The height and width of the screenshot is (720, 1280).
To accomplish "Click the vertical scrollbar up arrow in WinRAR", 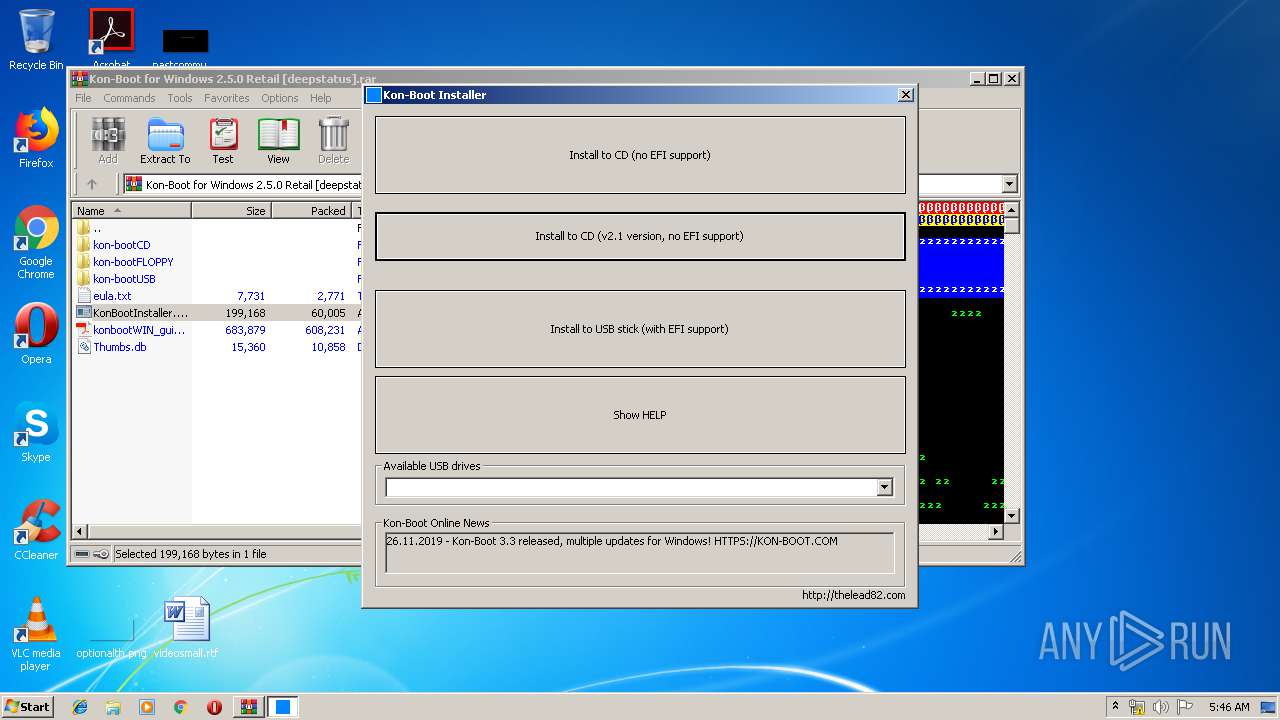I will point(1011,210).
